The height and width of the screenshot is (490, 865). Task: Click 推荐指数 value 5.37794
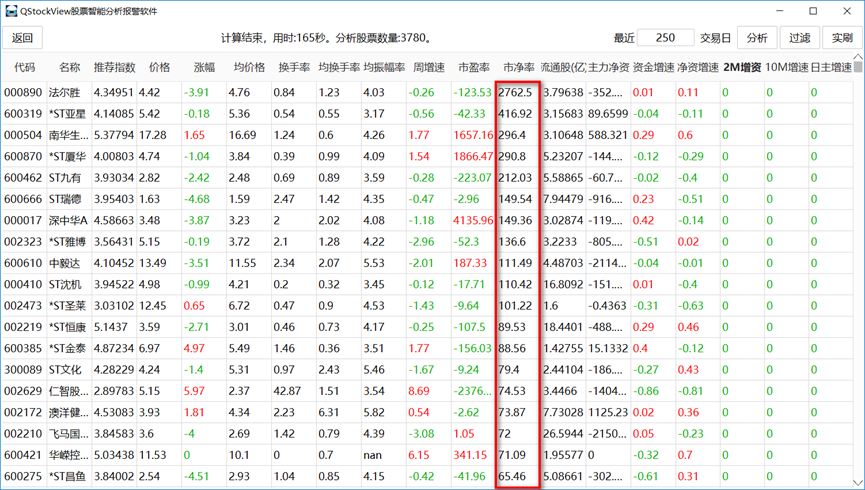(114, 135)
